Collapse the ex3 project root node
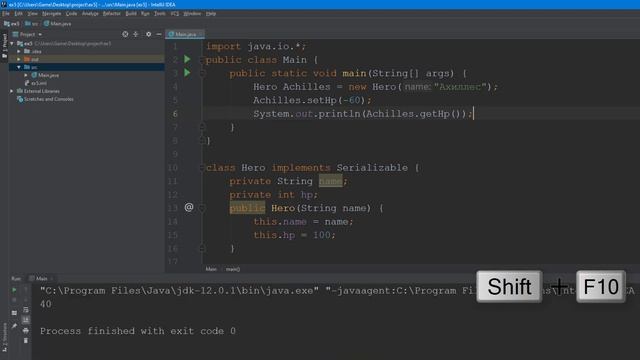Viewport: 640px width, 360px height. [12, 43]
